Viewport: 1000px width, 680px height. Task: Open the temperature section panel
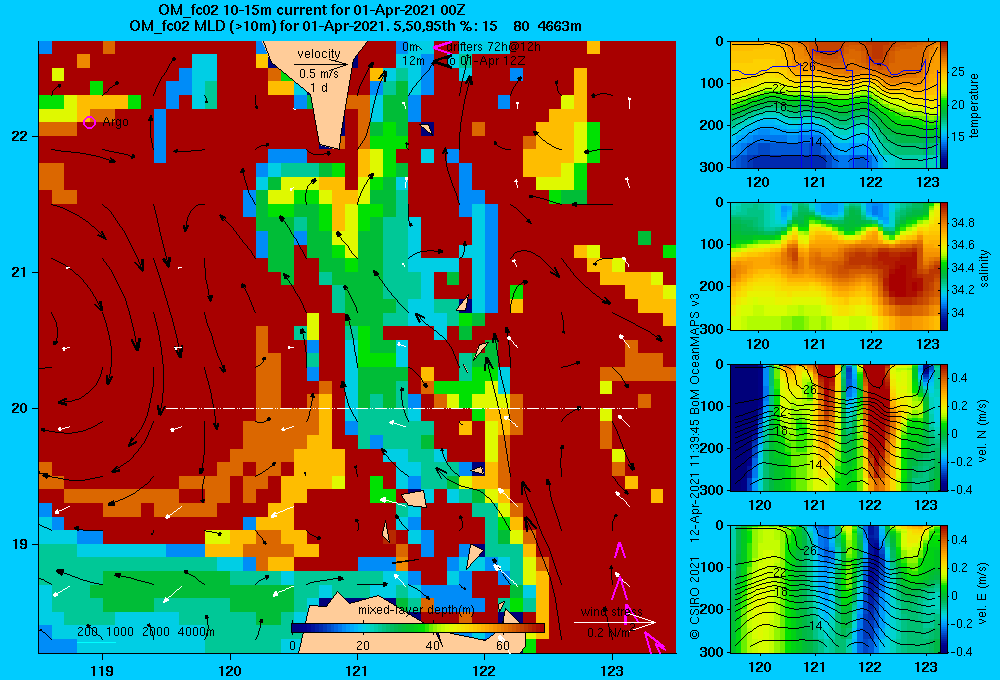click(x=834, y=105)
